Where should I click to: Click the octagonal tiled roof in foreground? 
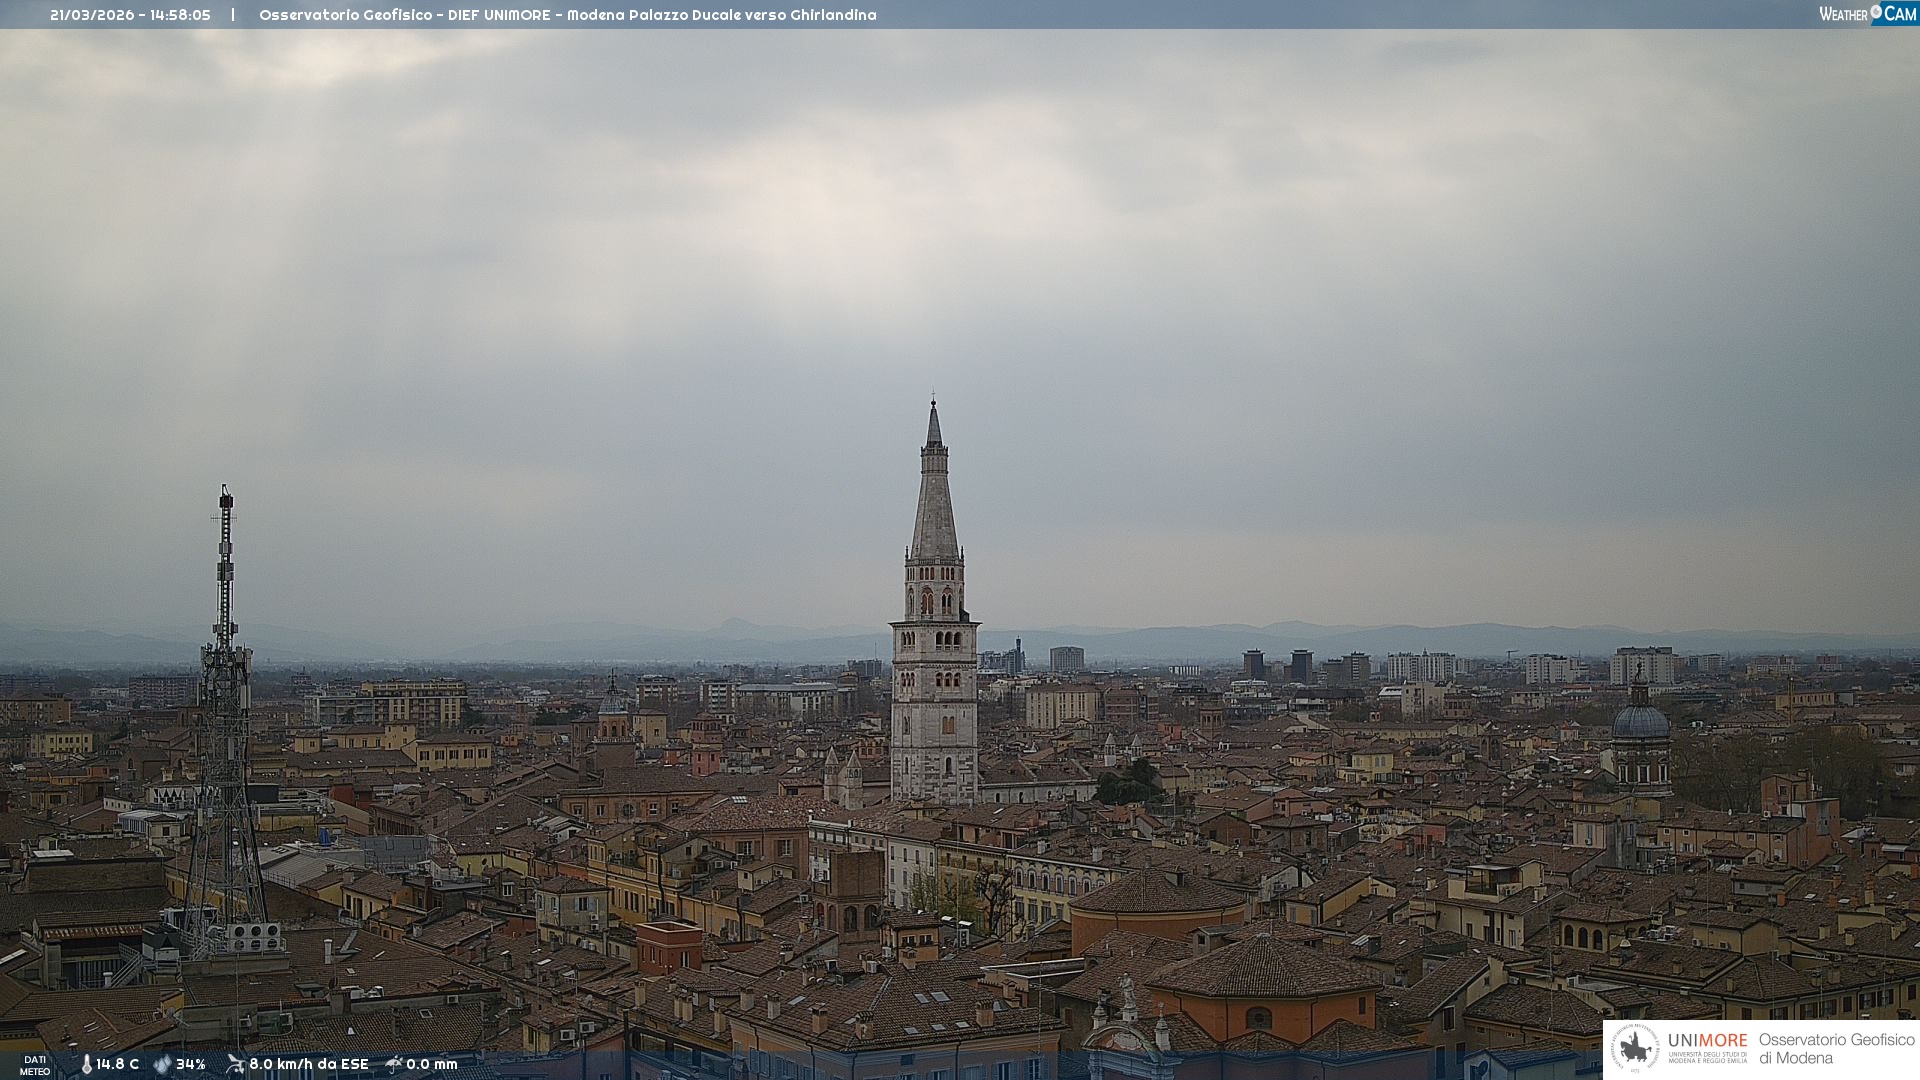pos(1265,968)
